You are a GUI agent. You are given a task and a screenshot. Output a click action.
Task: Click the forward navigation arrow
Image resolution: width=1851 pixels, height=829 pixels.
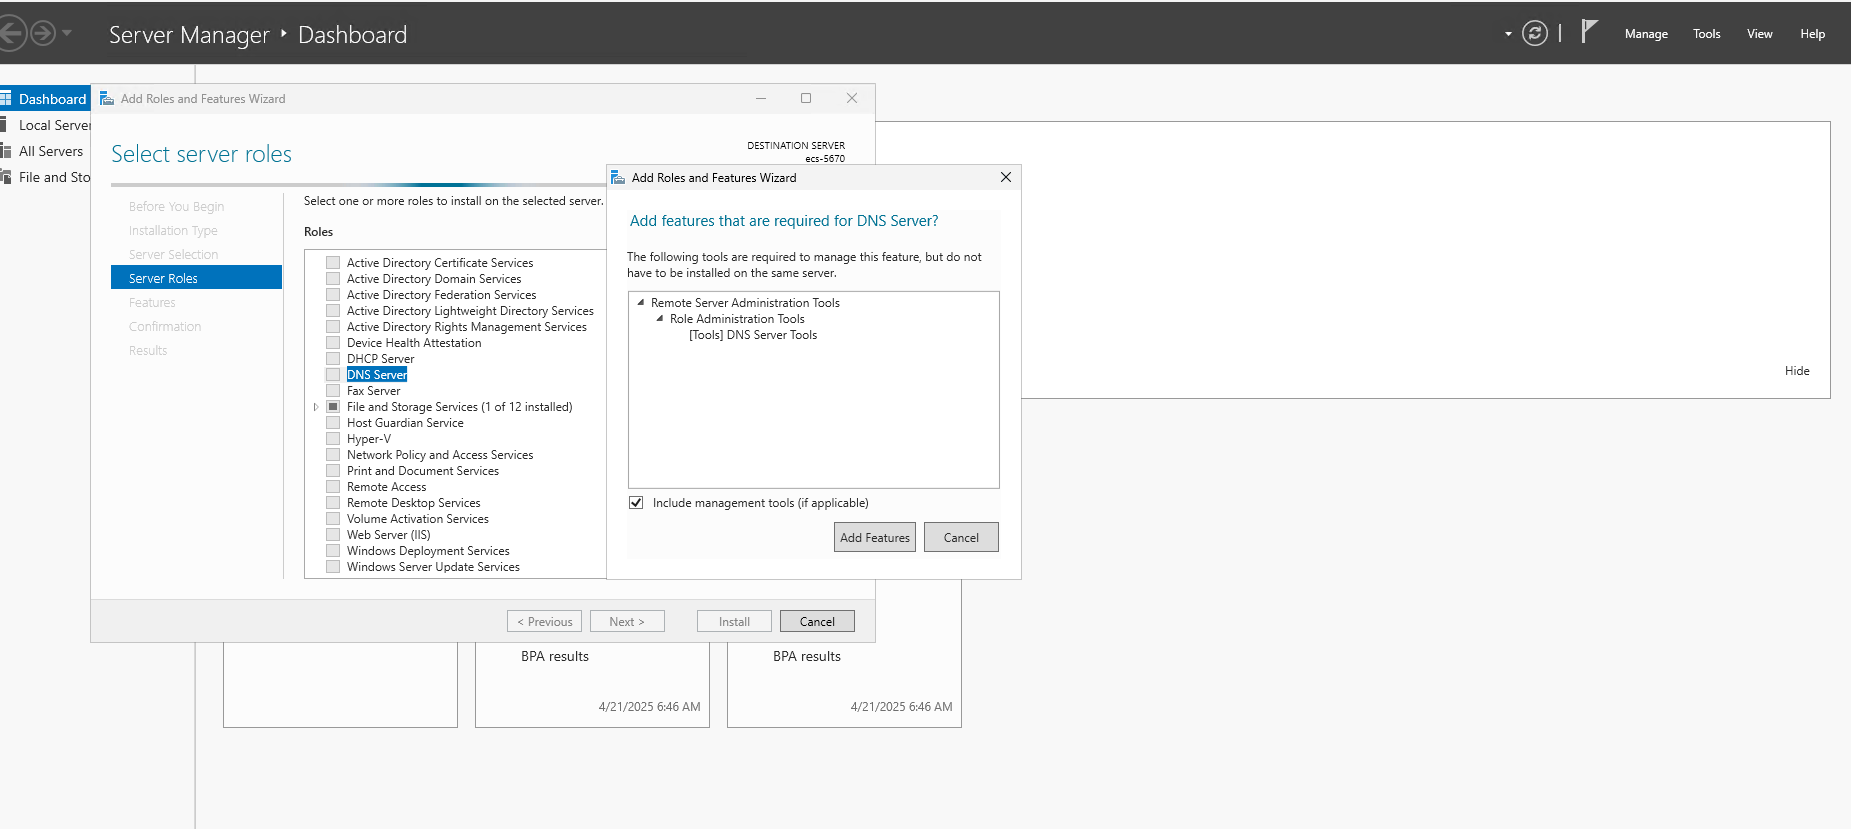43,34
